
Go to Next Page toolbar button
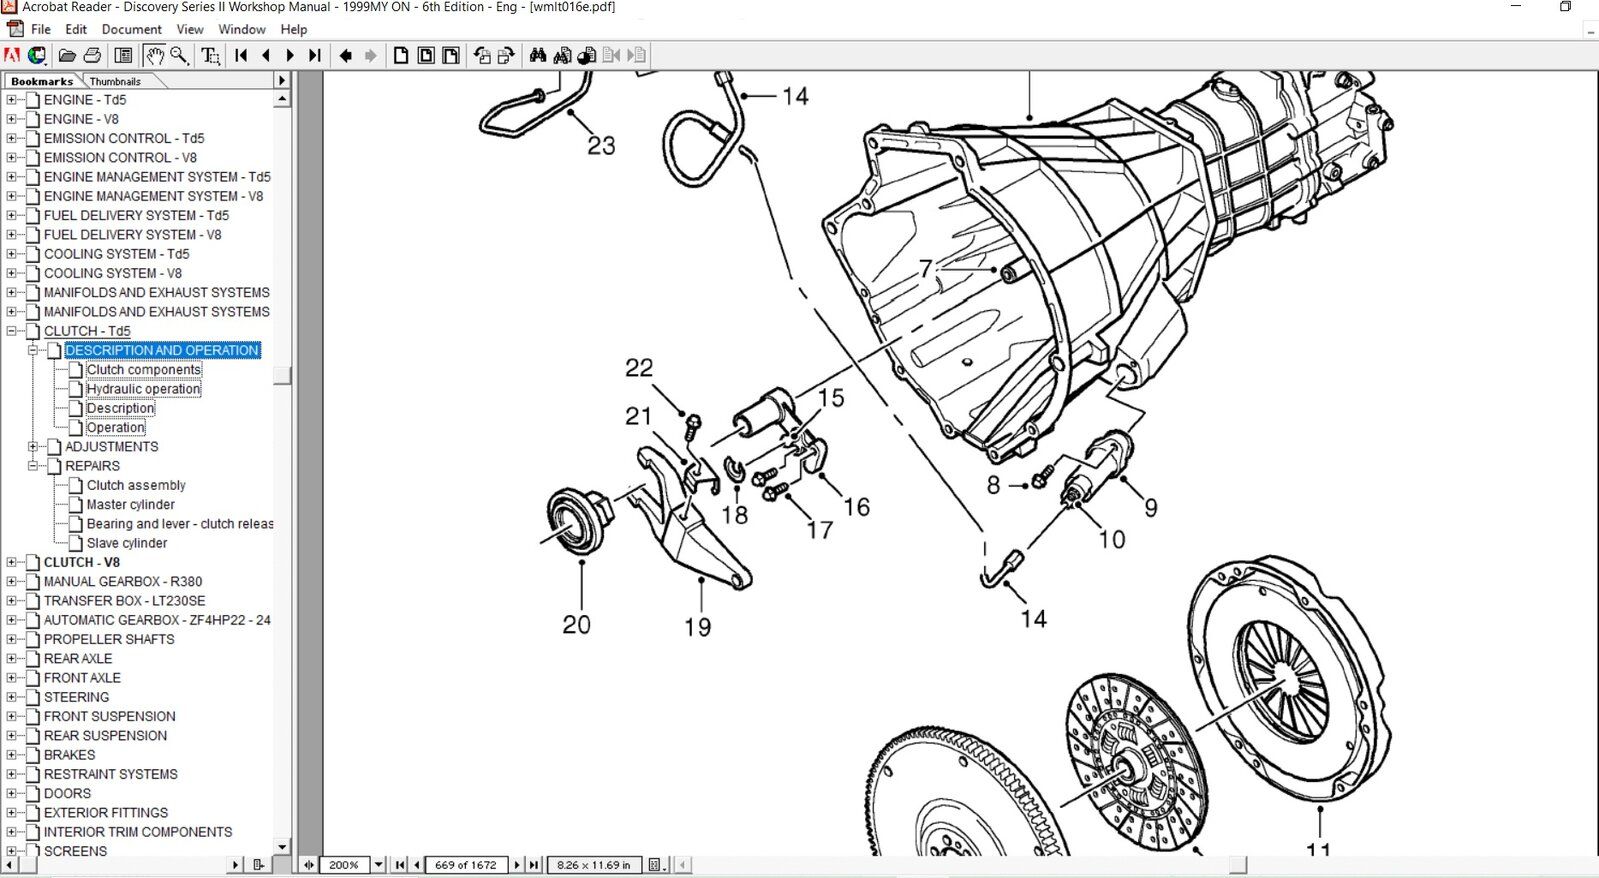(290, 55)
